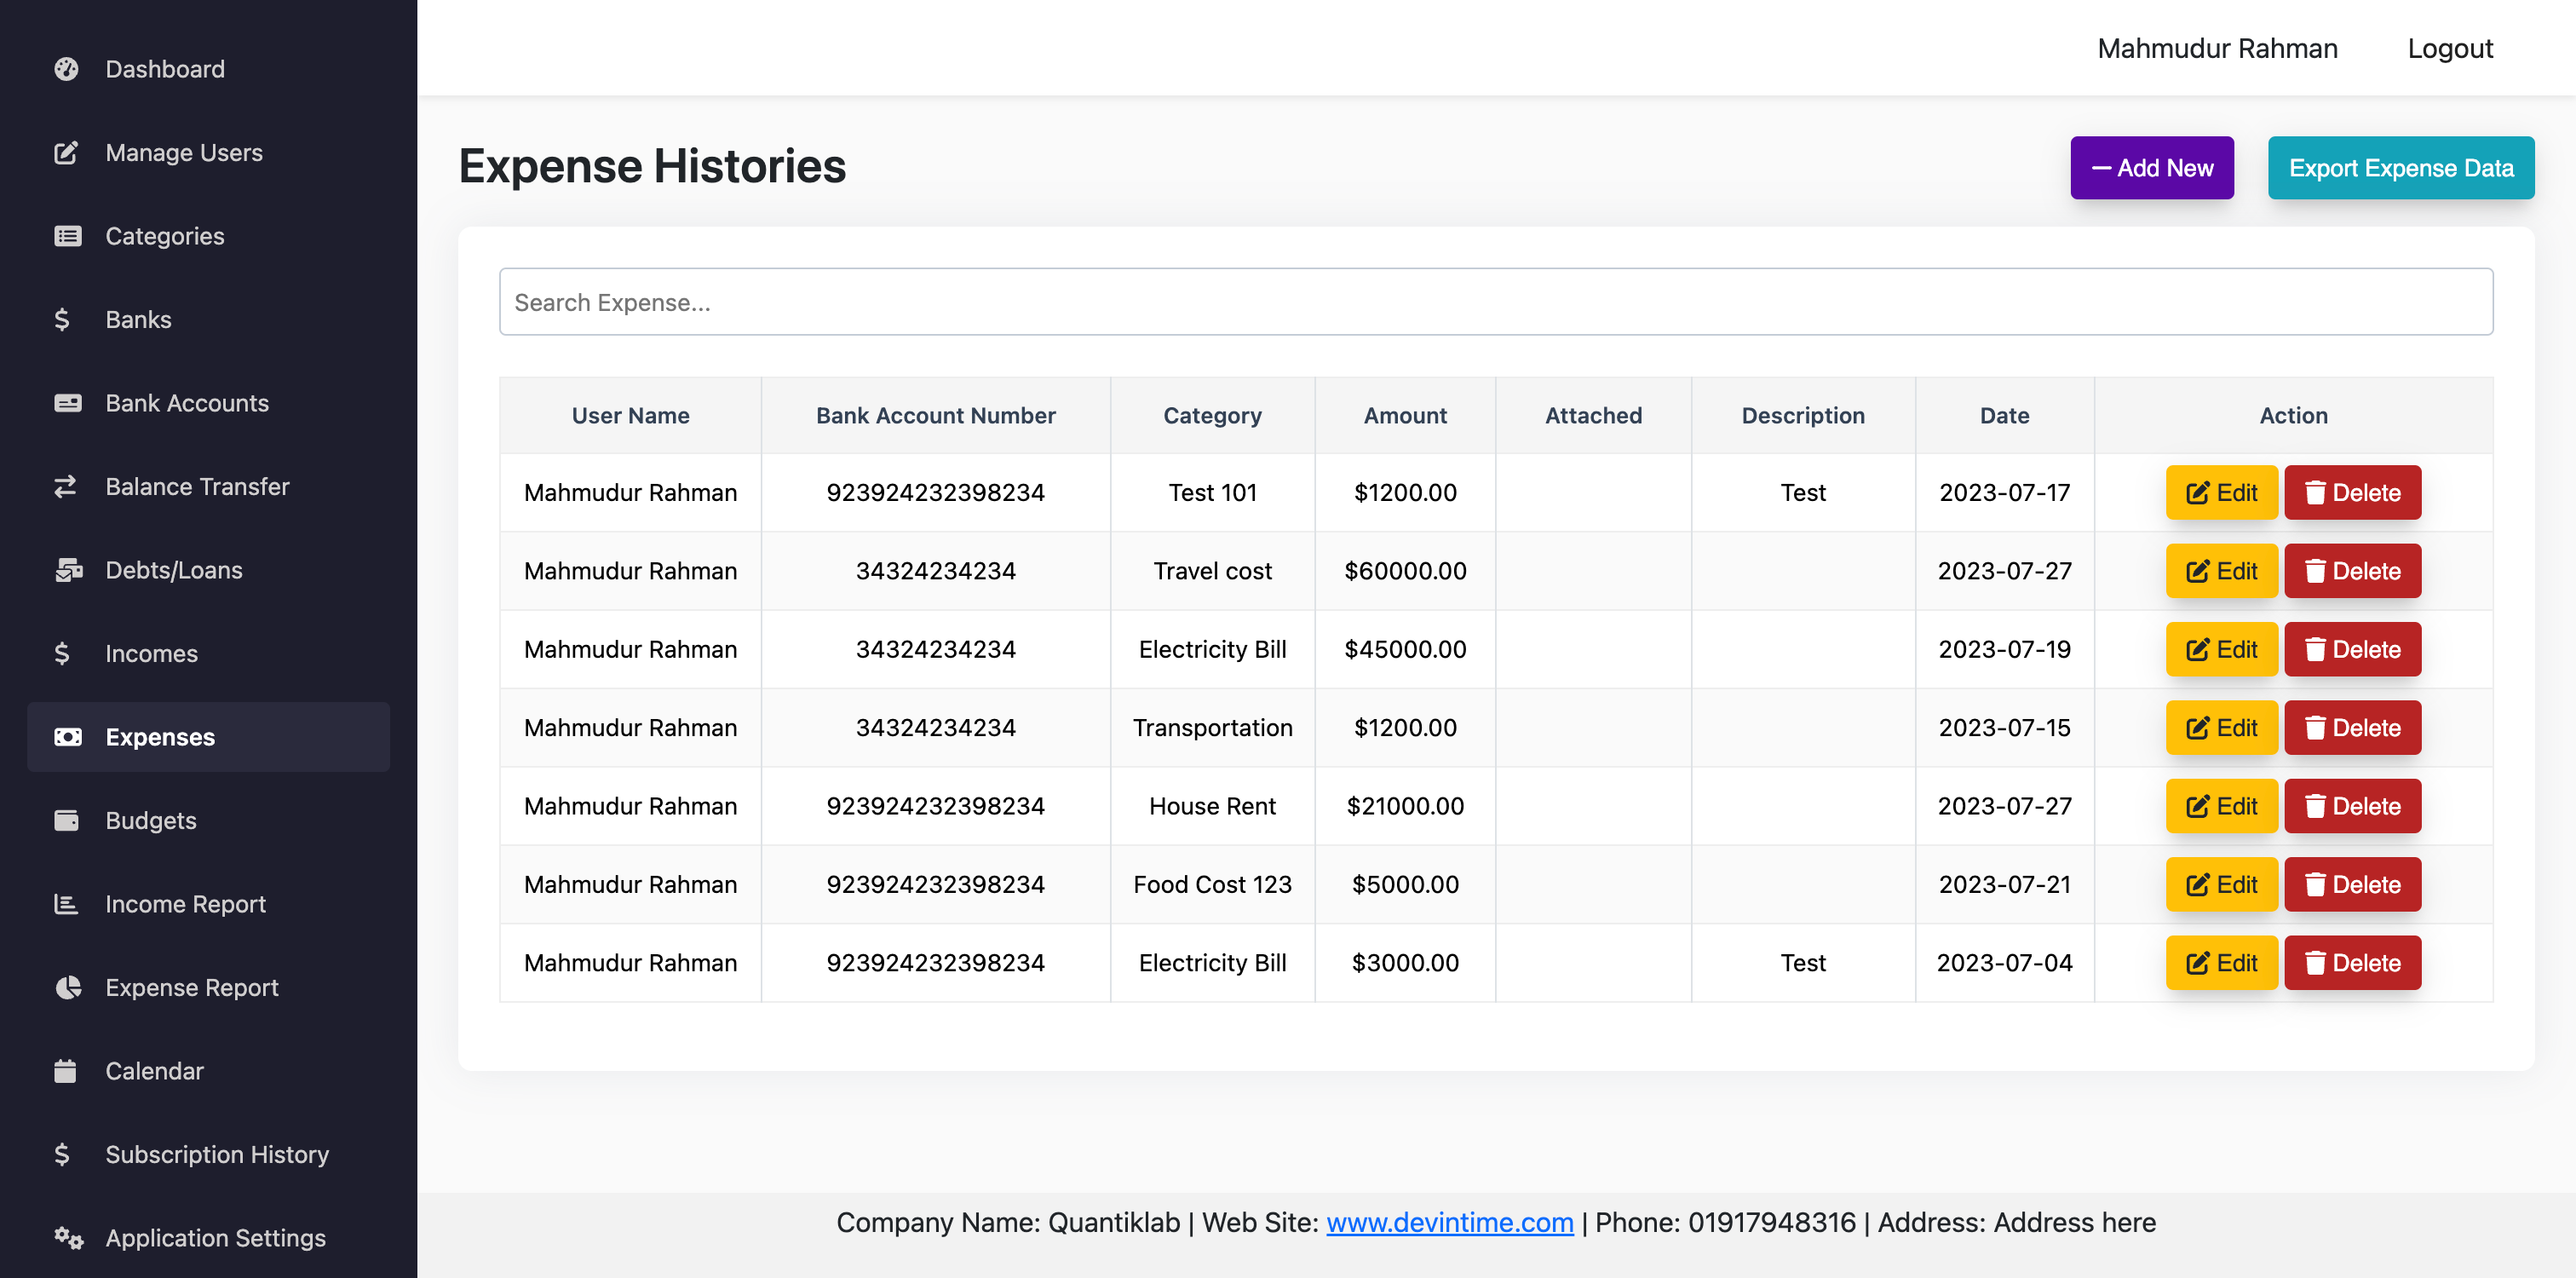Click the Calendar sidebar icon

point(66,1069)
